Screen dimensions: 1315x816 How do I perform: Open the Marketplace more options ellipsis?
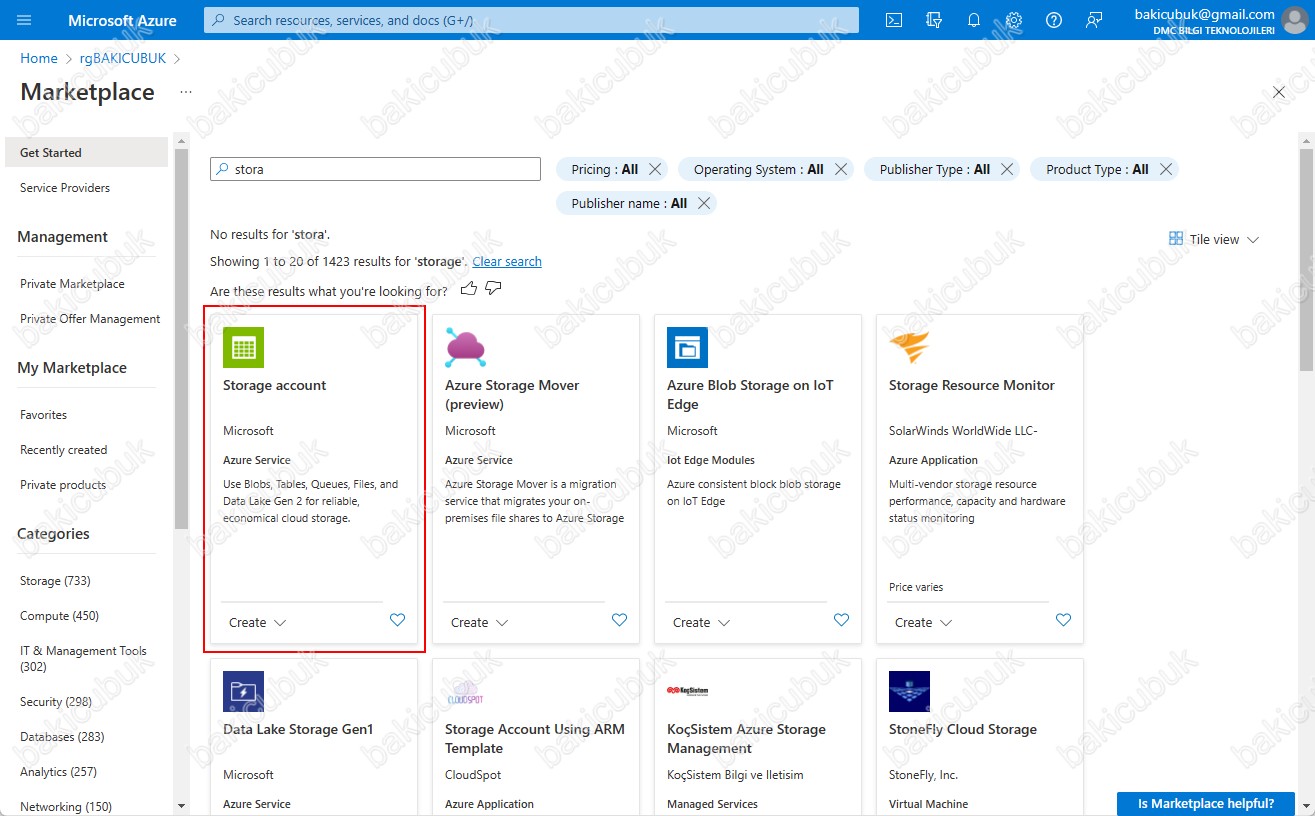click(186, 92)
